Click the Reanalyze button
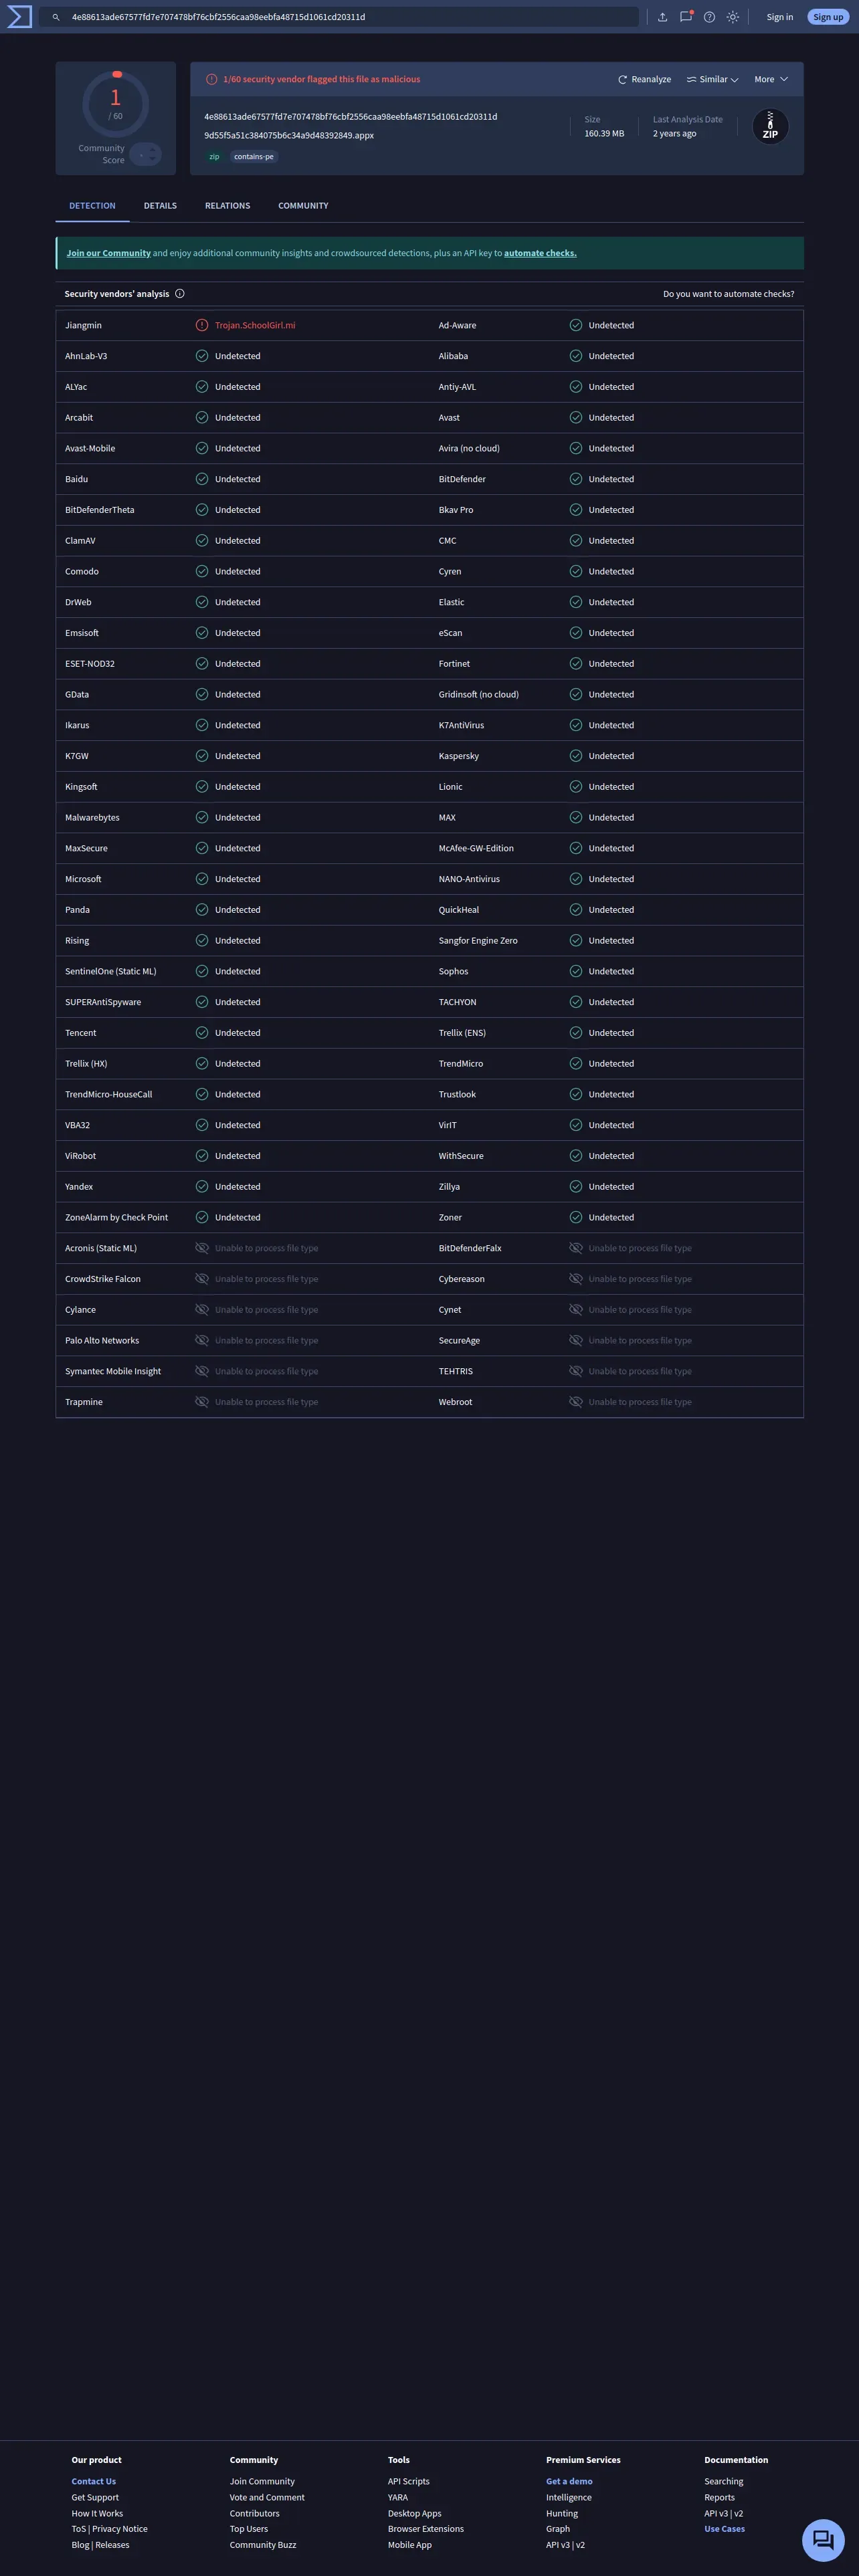Image resolution: width=859 pixels, height=2576 pixels. 644,79
